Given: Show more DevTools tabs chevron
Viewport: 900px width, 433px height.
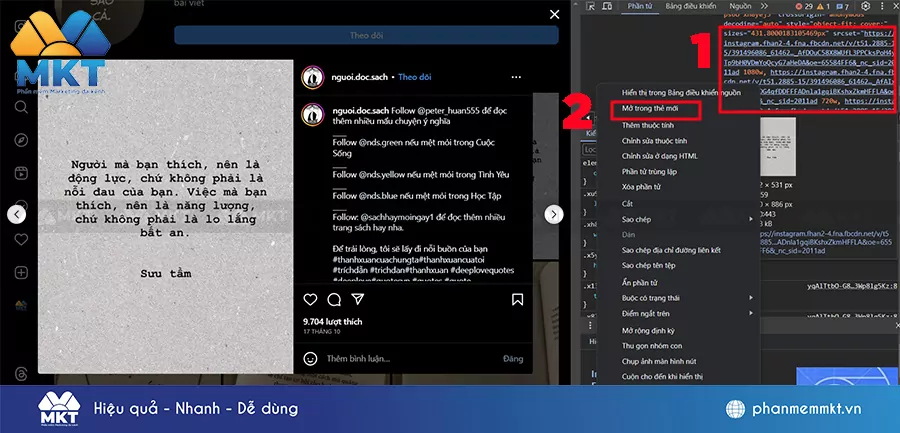Looking at the screenshot, I should [766, 6].
